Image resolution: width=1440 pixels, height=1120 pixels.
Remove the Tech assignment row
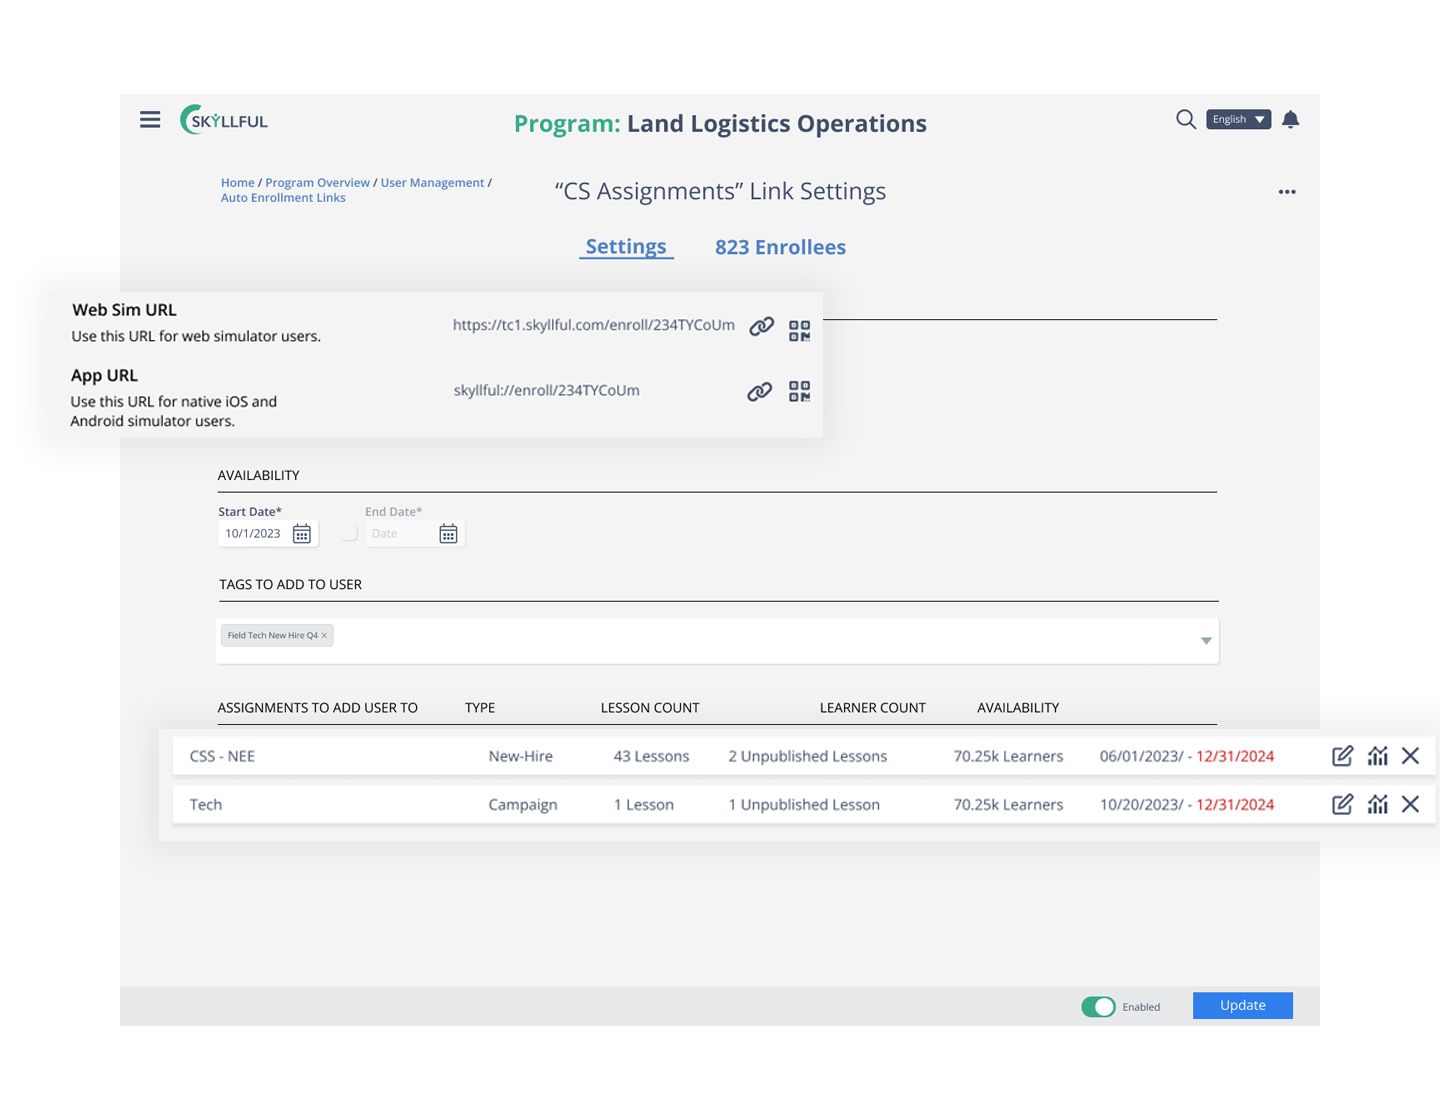1411,804
